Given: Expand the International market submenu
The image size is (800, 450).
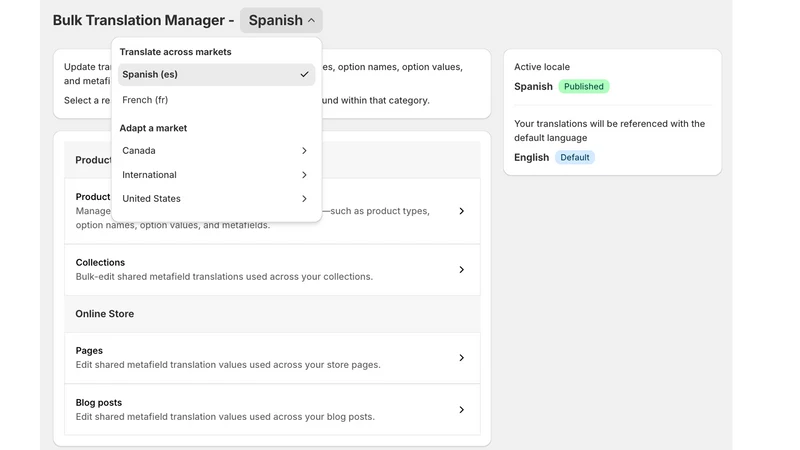Looking at the screenshot, I should 216,174.
